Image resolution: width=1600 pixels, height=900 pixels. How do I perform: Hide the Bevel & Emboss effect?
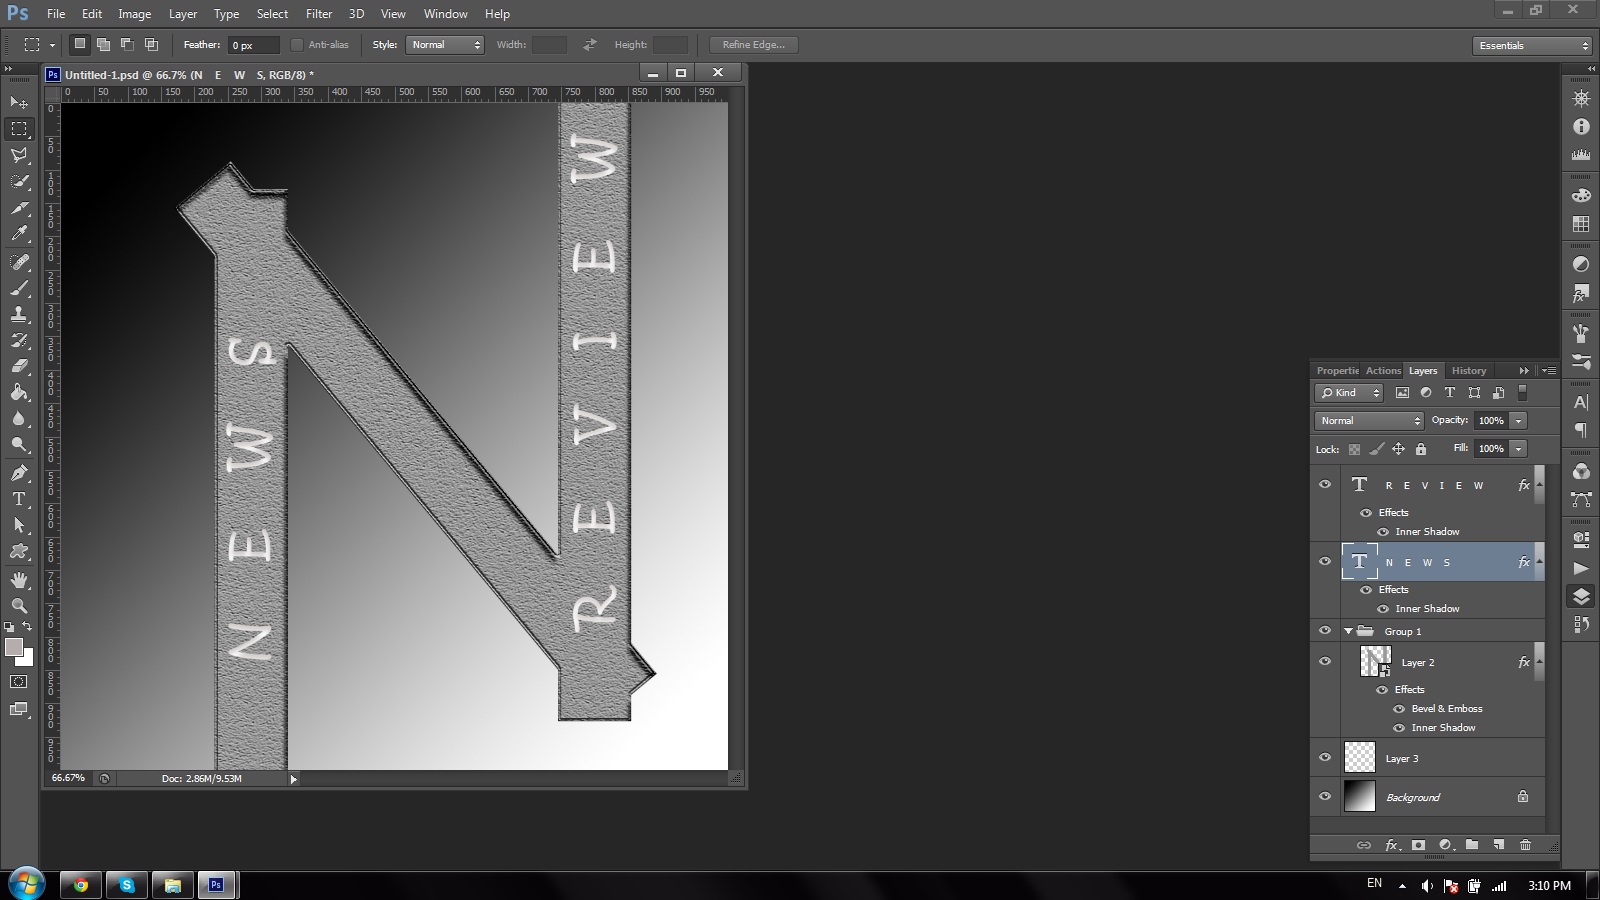[x=1399, y=709]
